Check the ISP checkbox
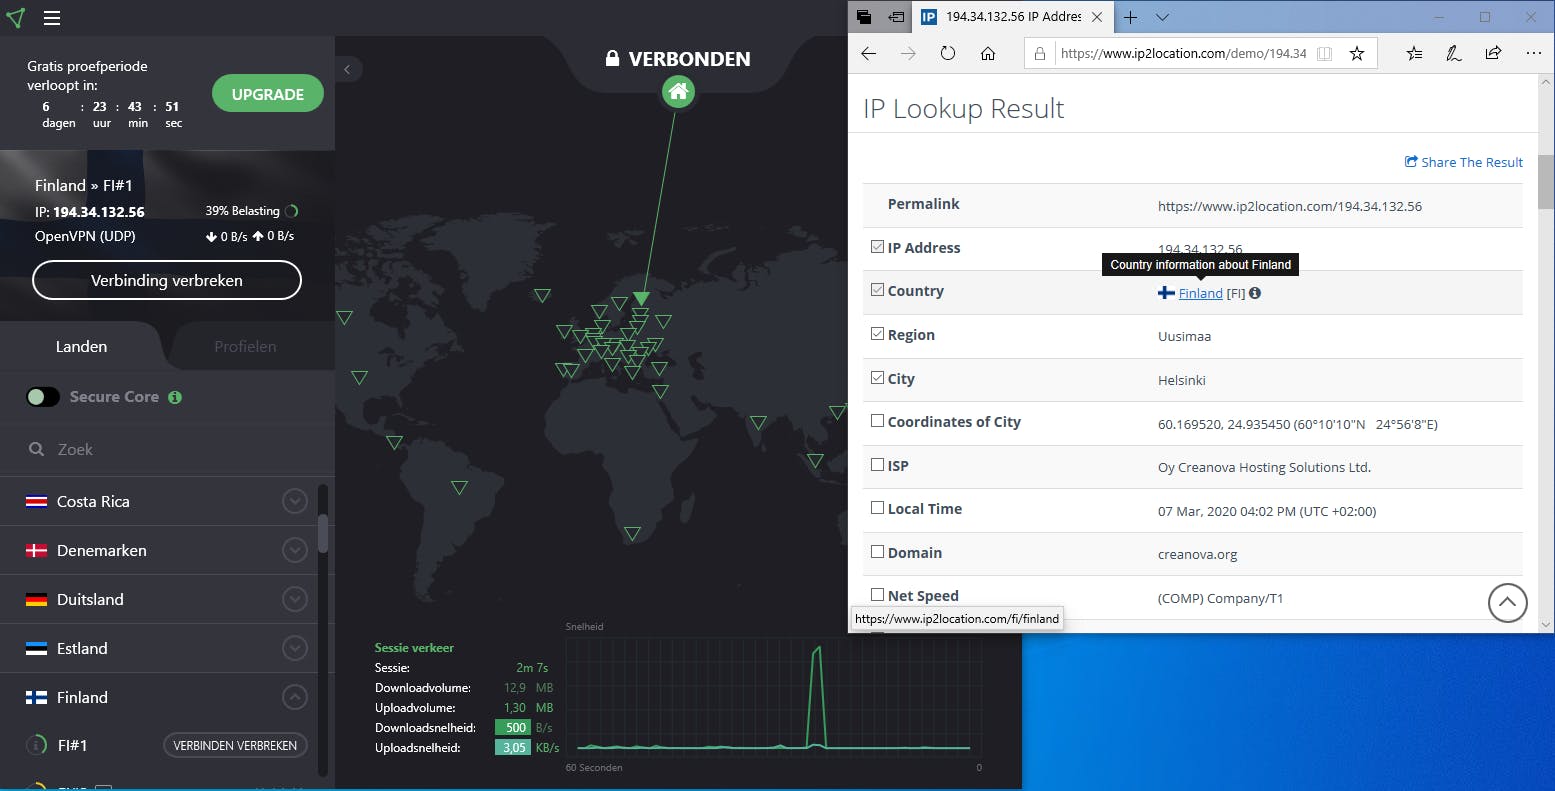This screenshot has height=791, width=1555. pyautogui.click(x=877, y=465)
